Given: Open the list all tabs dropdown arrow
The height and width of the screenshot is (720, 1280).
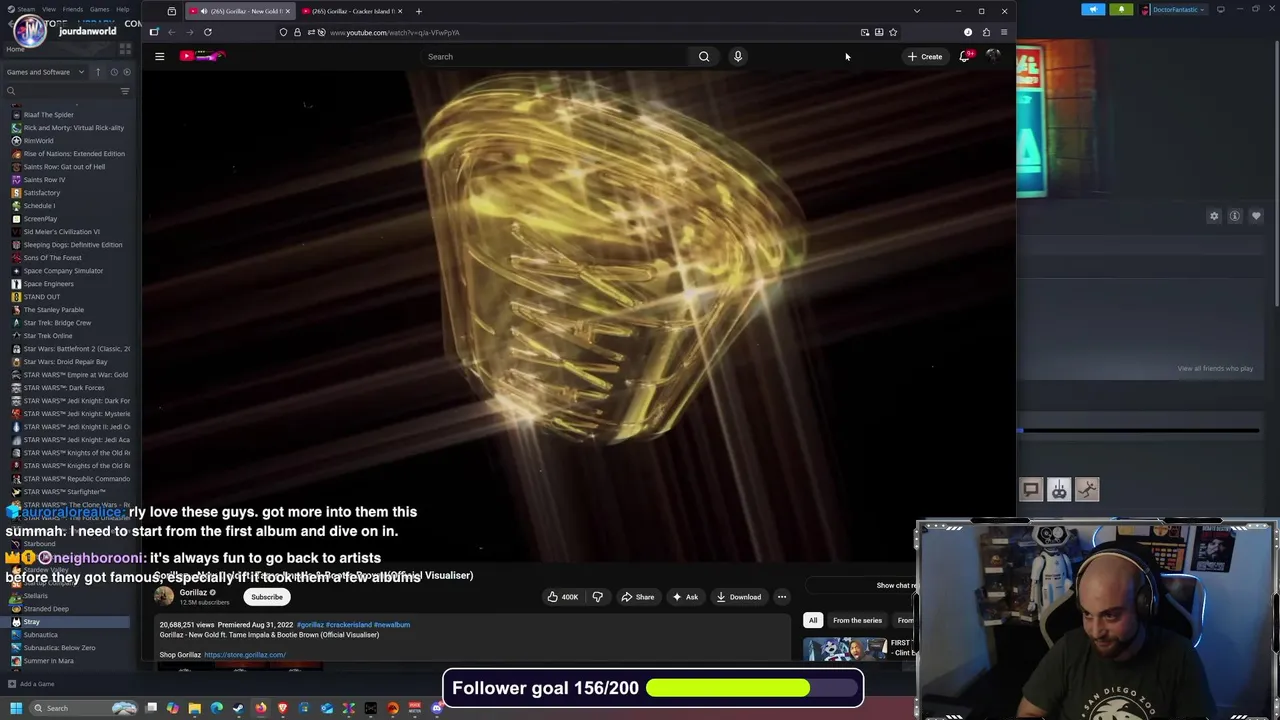Looking at the screenshot, I should point(917,11).
